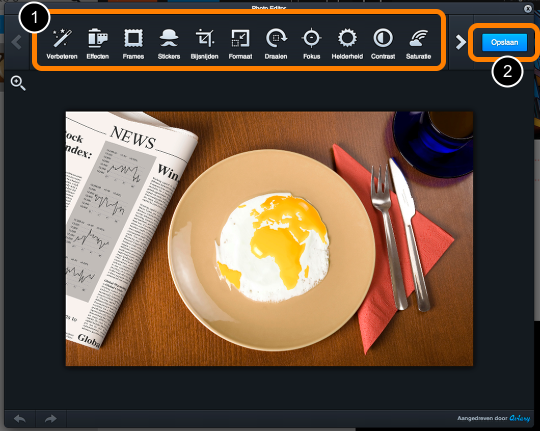Viewport: 540px width, 431px height.
Task: Select the Draaien rotate tool
Action: coord(276,44)
